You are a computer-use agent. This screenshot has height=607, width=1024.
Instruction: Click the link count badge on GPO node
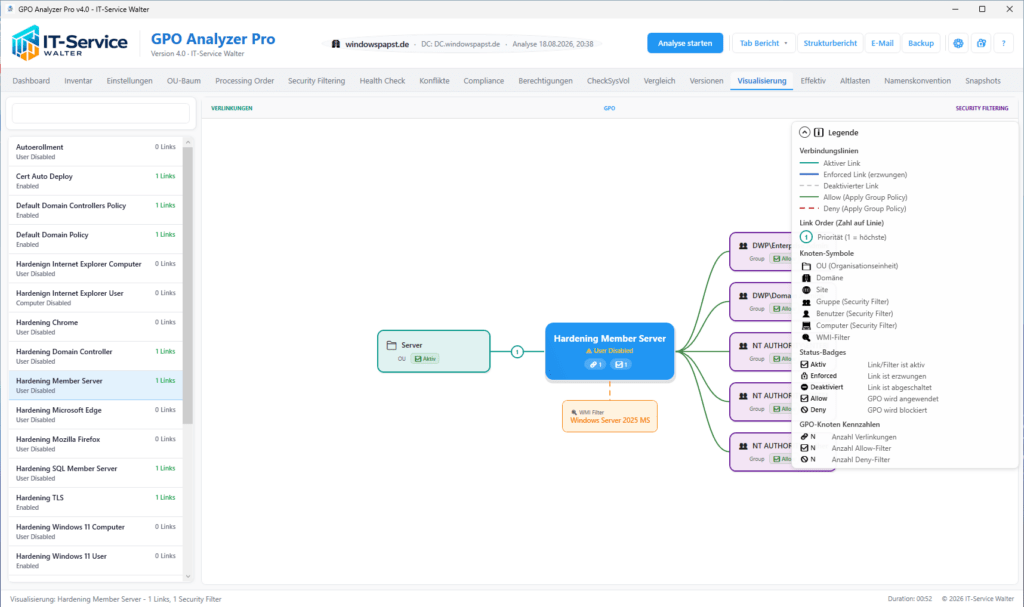pyautogui.click(x=594, y=365)
